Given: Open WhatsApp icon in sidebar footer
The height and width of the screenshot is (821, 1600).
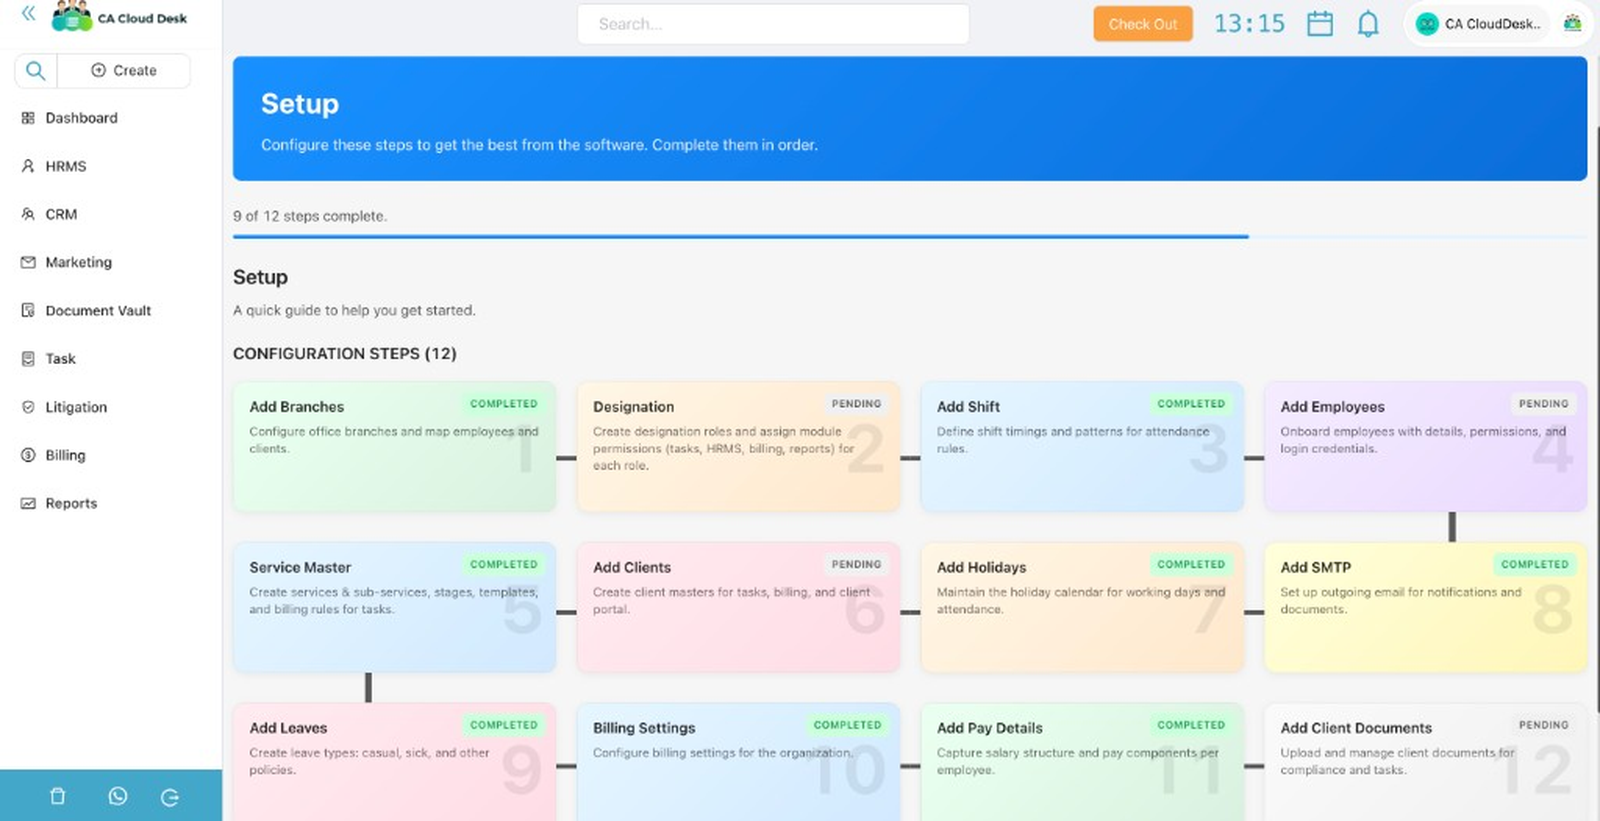Looking at the screenshot, I should [118, 796].
